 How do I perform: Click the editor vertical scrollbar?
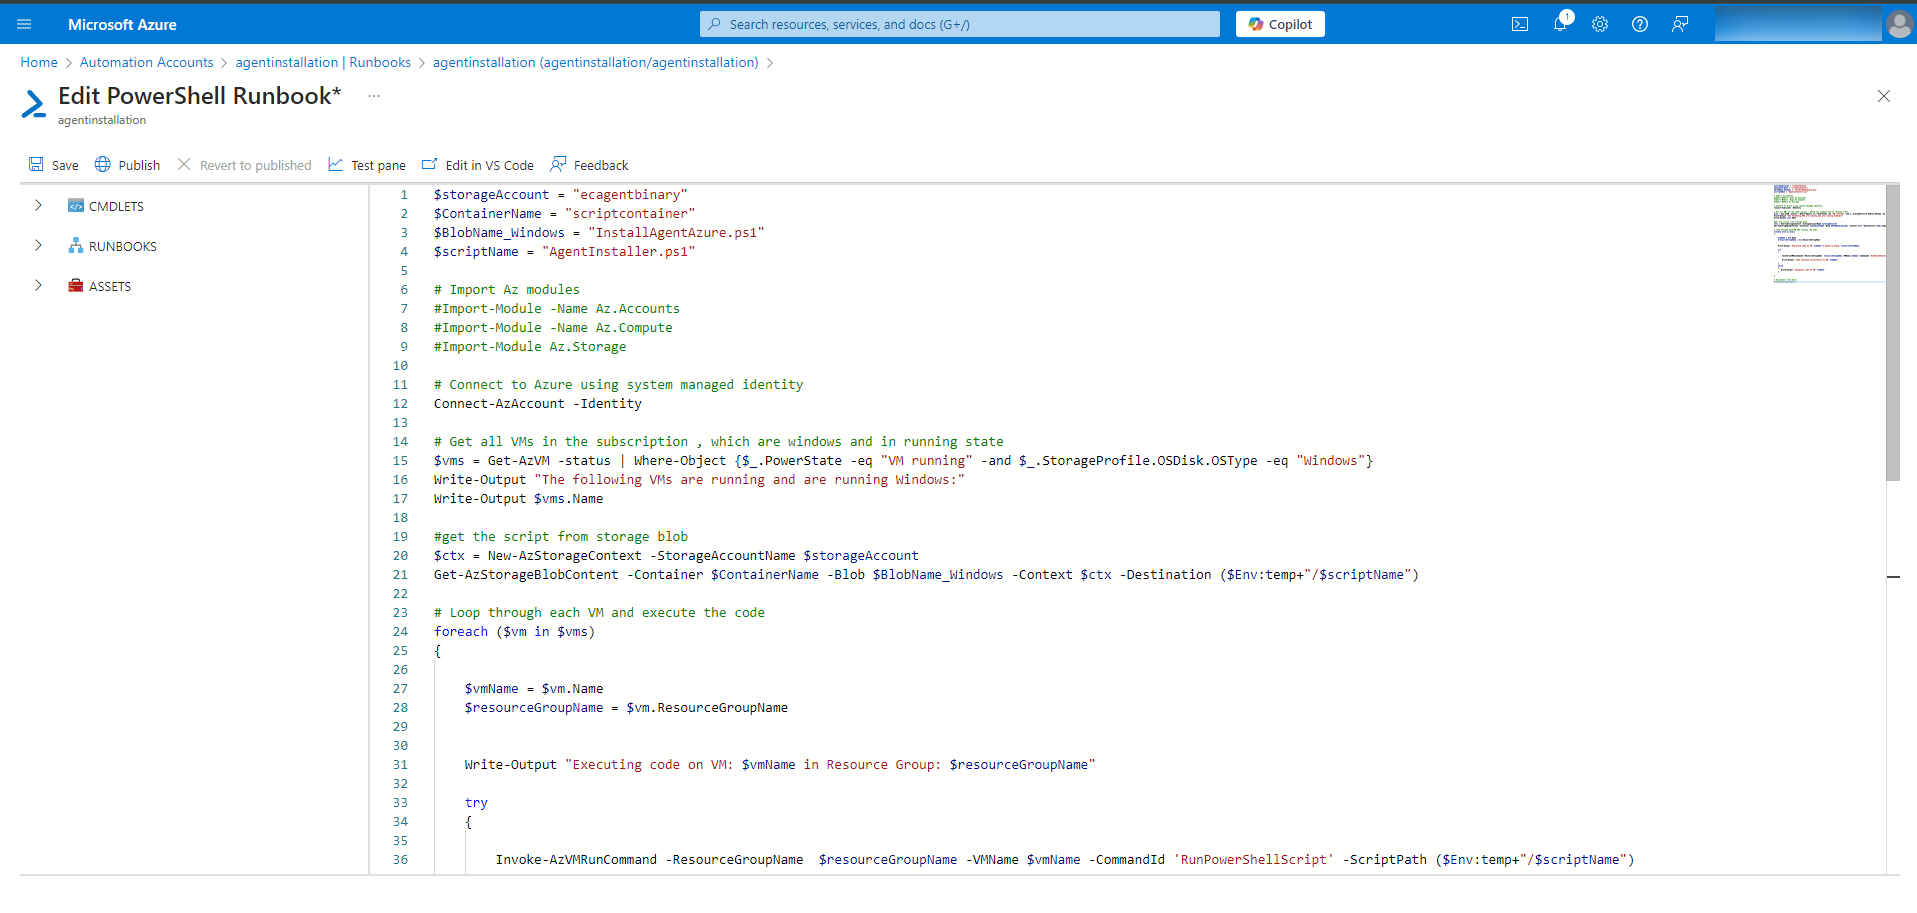(x=1892, y=332)
